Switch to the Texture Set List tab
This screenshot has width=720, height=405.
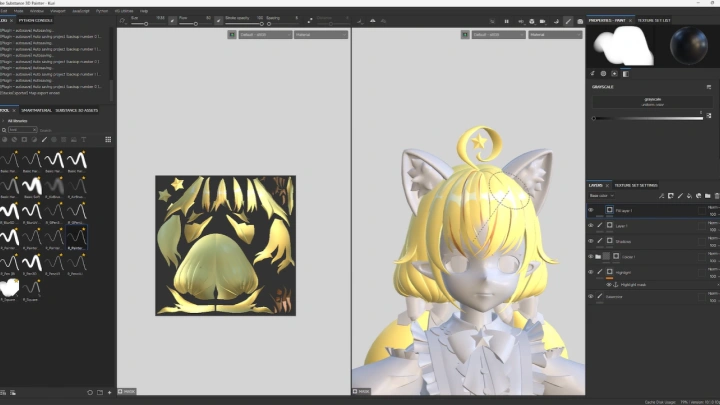654,20
